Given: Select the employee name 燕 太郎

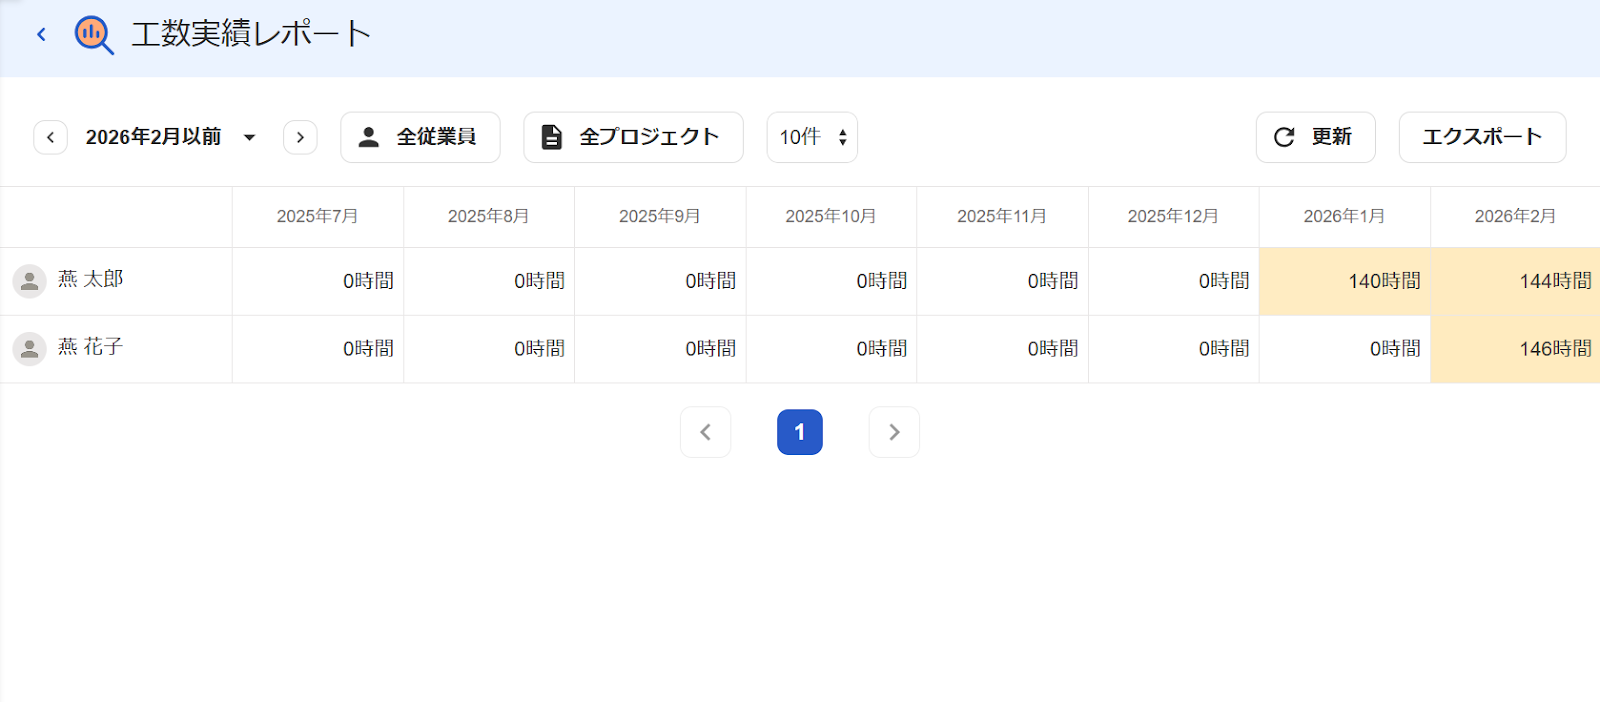Looking at the screenshot, I should 91,279.
